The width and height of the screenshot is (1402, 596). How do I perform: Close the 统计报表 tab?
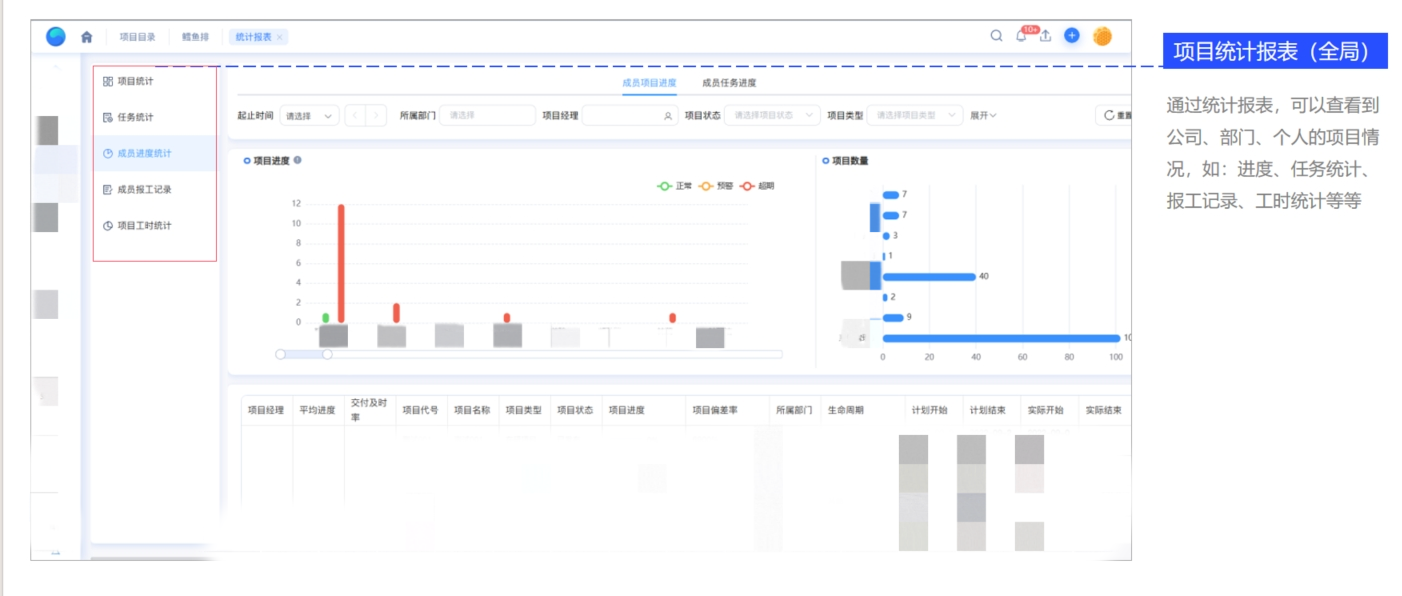(x=280, y=37)
